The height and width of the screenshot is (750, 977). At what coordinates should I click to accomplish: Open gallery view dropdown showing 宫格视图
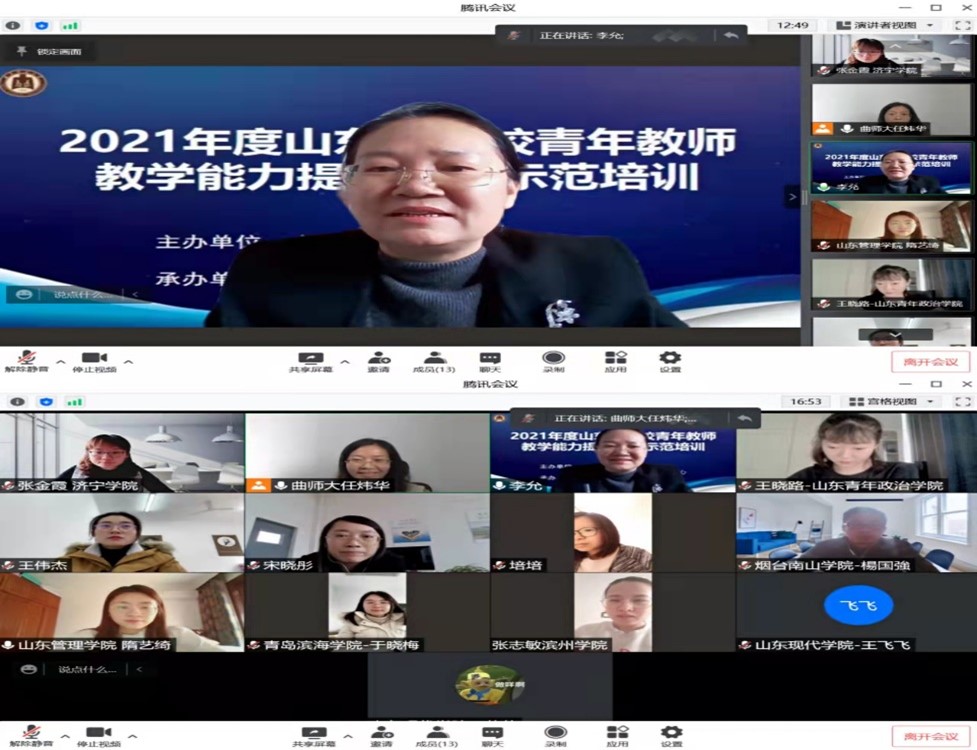pos(891,401)
